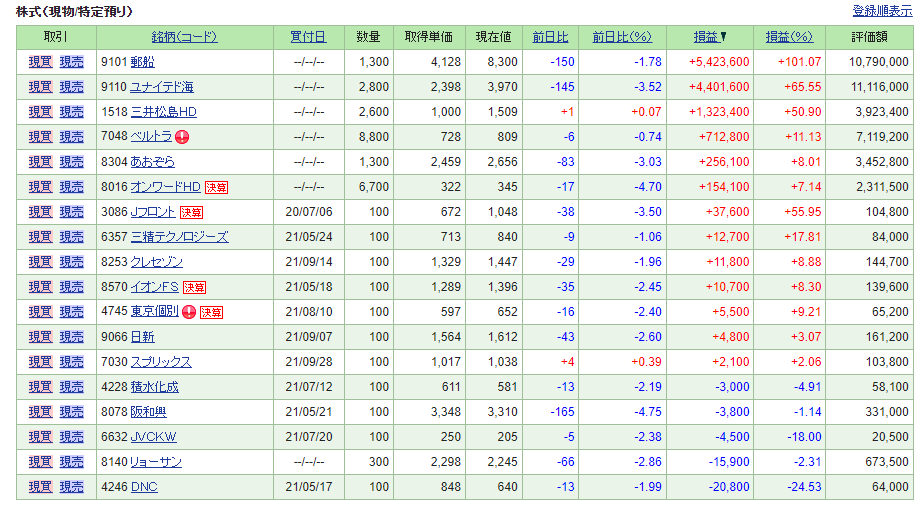Click 現買 for あおぞら row
Image resolution: width=914 pixels, height=512 pixels.
41,162
